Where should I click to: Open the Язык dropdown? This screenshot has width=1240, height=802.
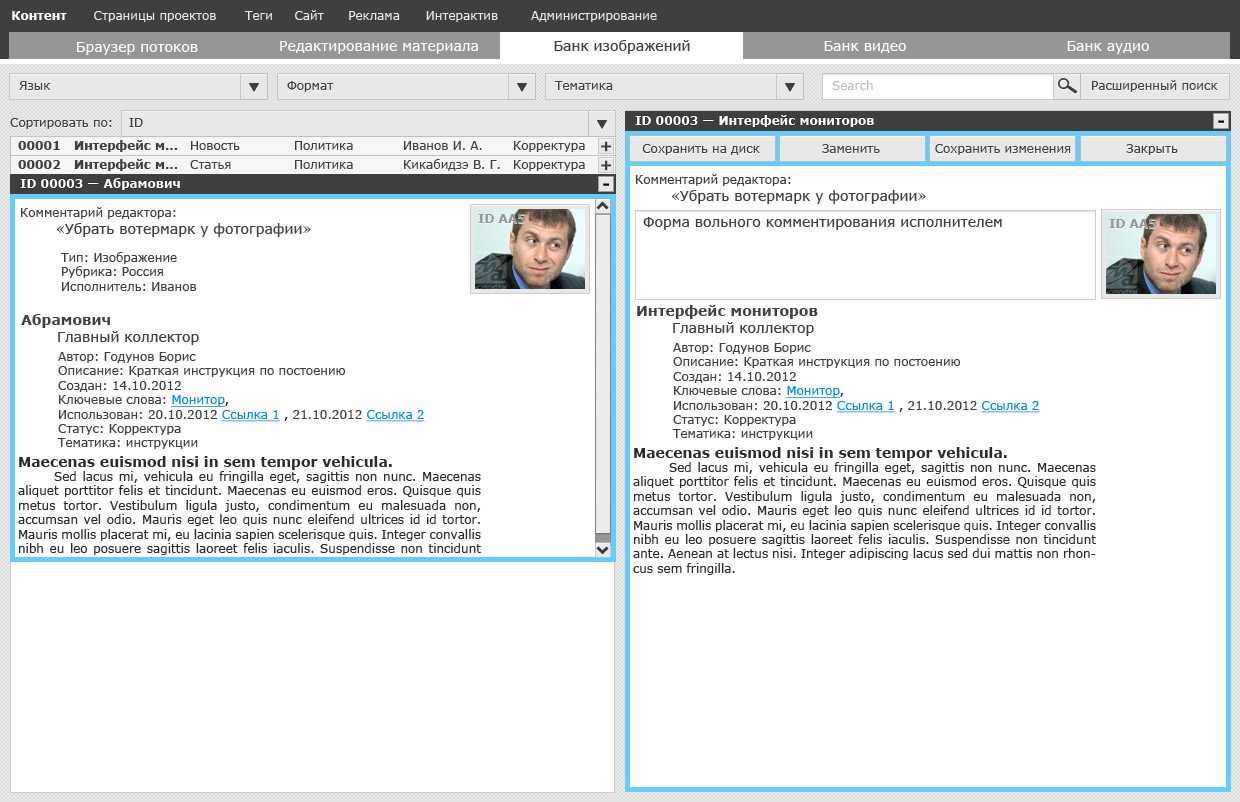[138, 86]
